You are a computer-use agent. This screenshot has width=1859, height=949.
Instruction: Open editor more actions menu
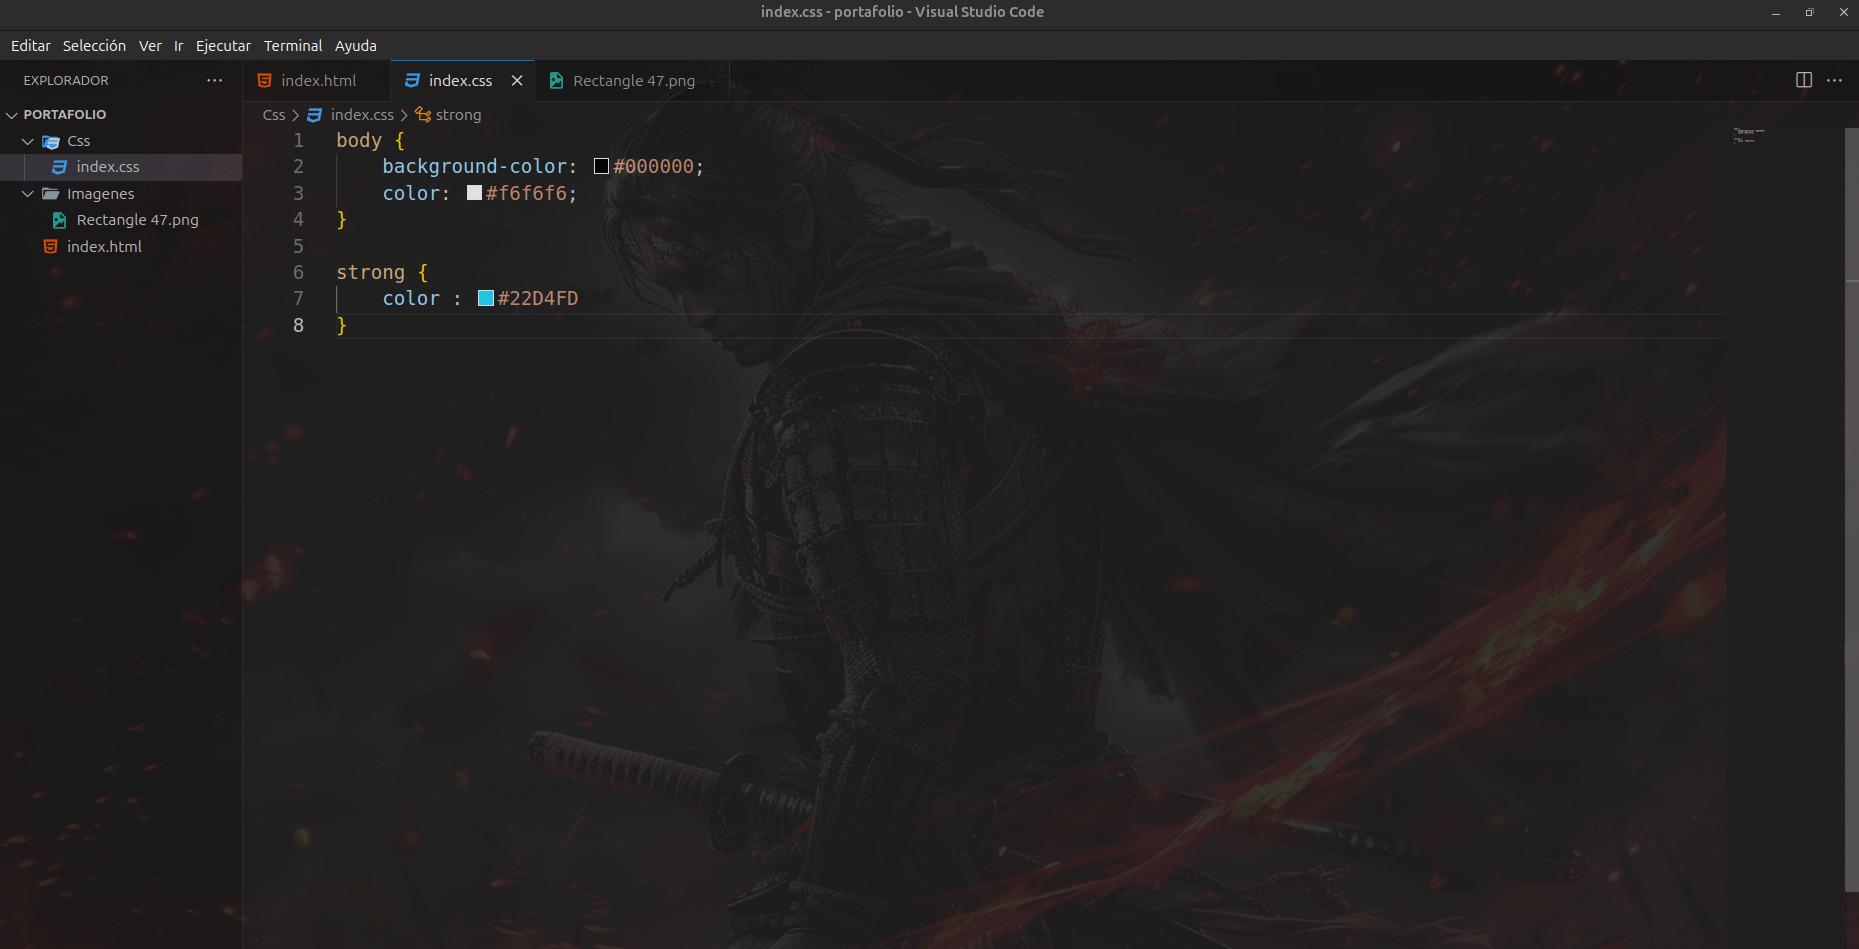(1834, 80)
